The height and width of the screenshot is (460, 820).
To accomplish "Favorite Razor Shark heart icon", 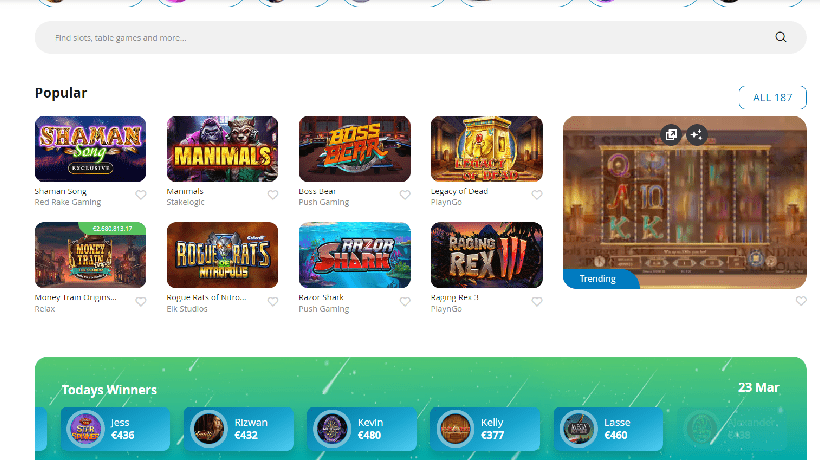I will tap(405, 302).
